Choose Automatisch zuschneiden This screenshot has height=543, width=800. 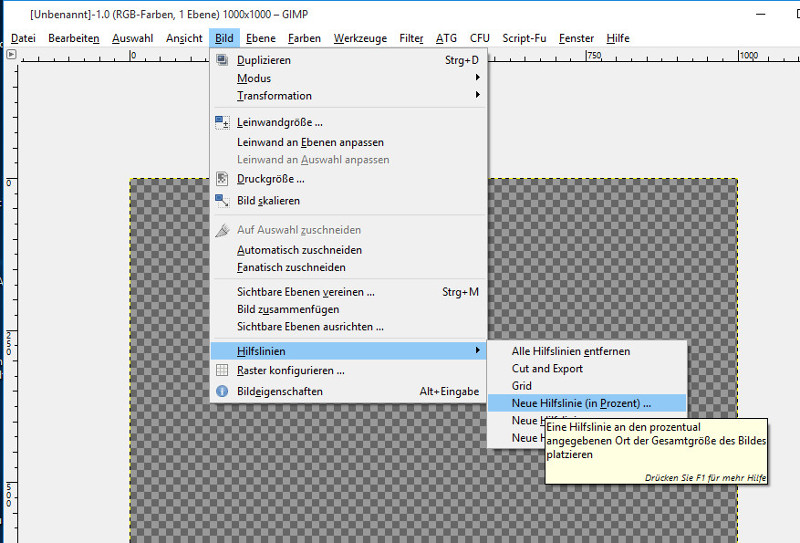[x=348, y=250]
